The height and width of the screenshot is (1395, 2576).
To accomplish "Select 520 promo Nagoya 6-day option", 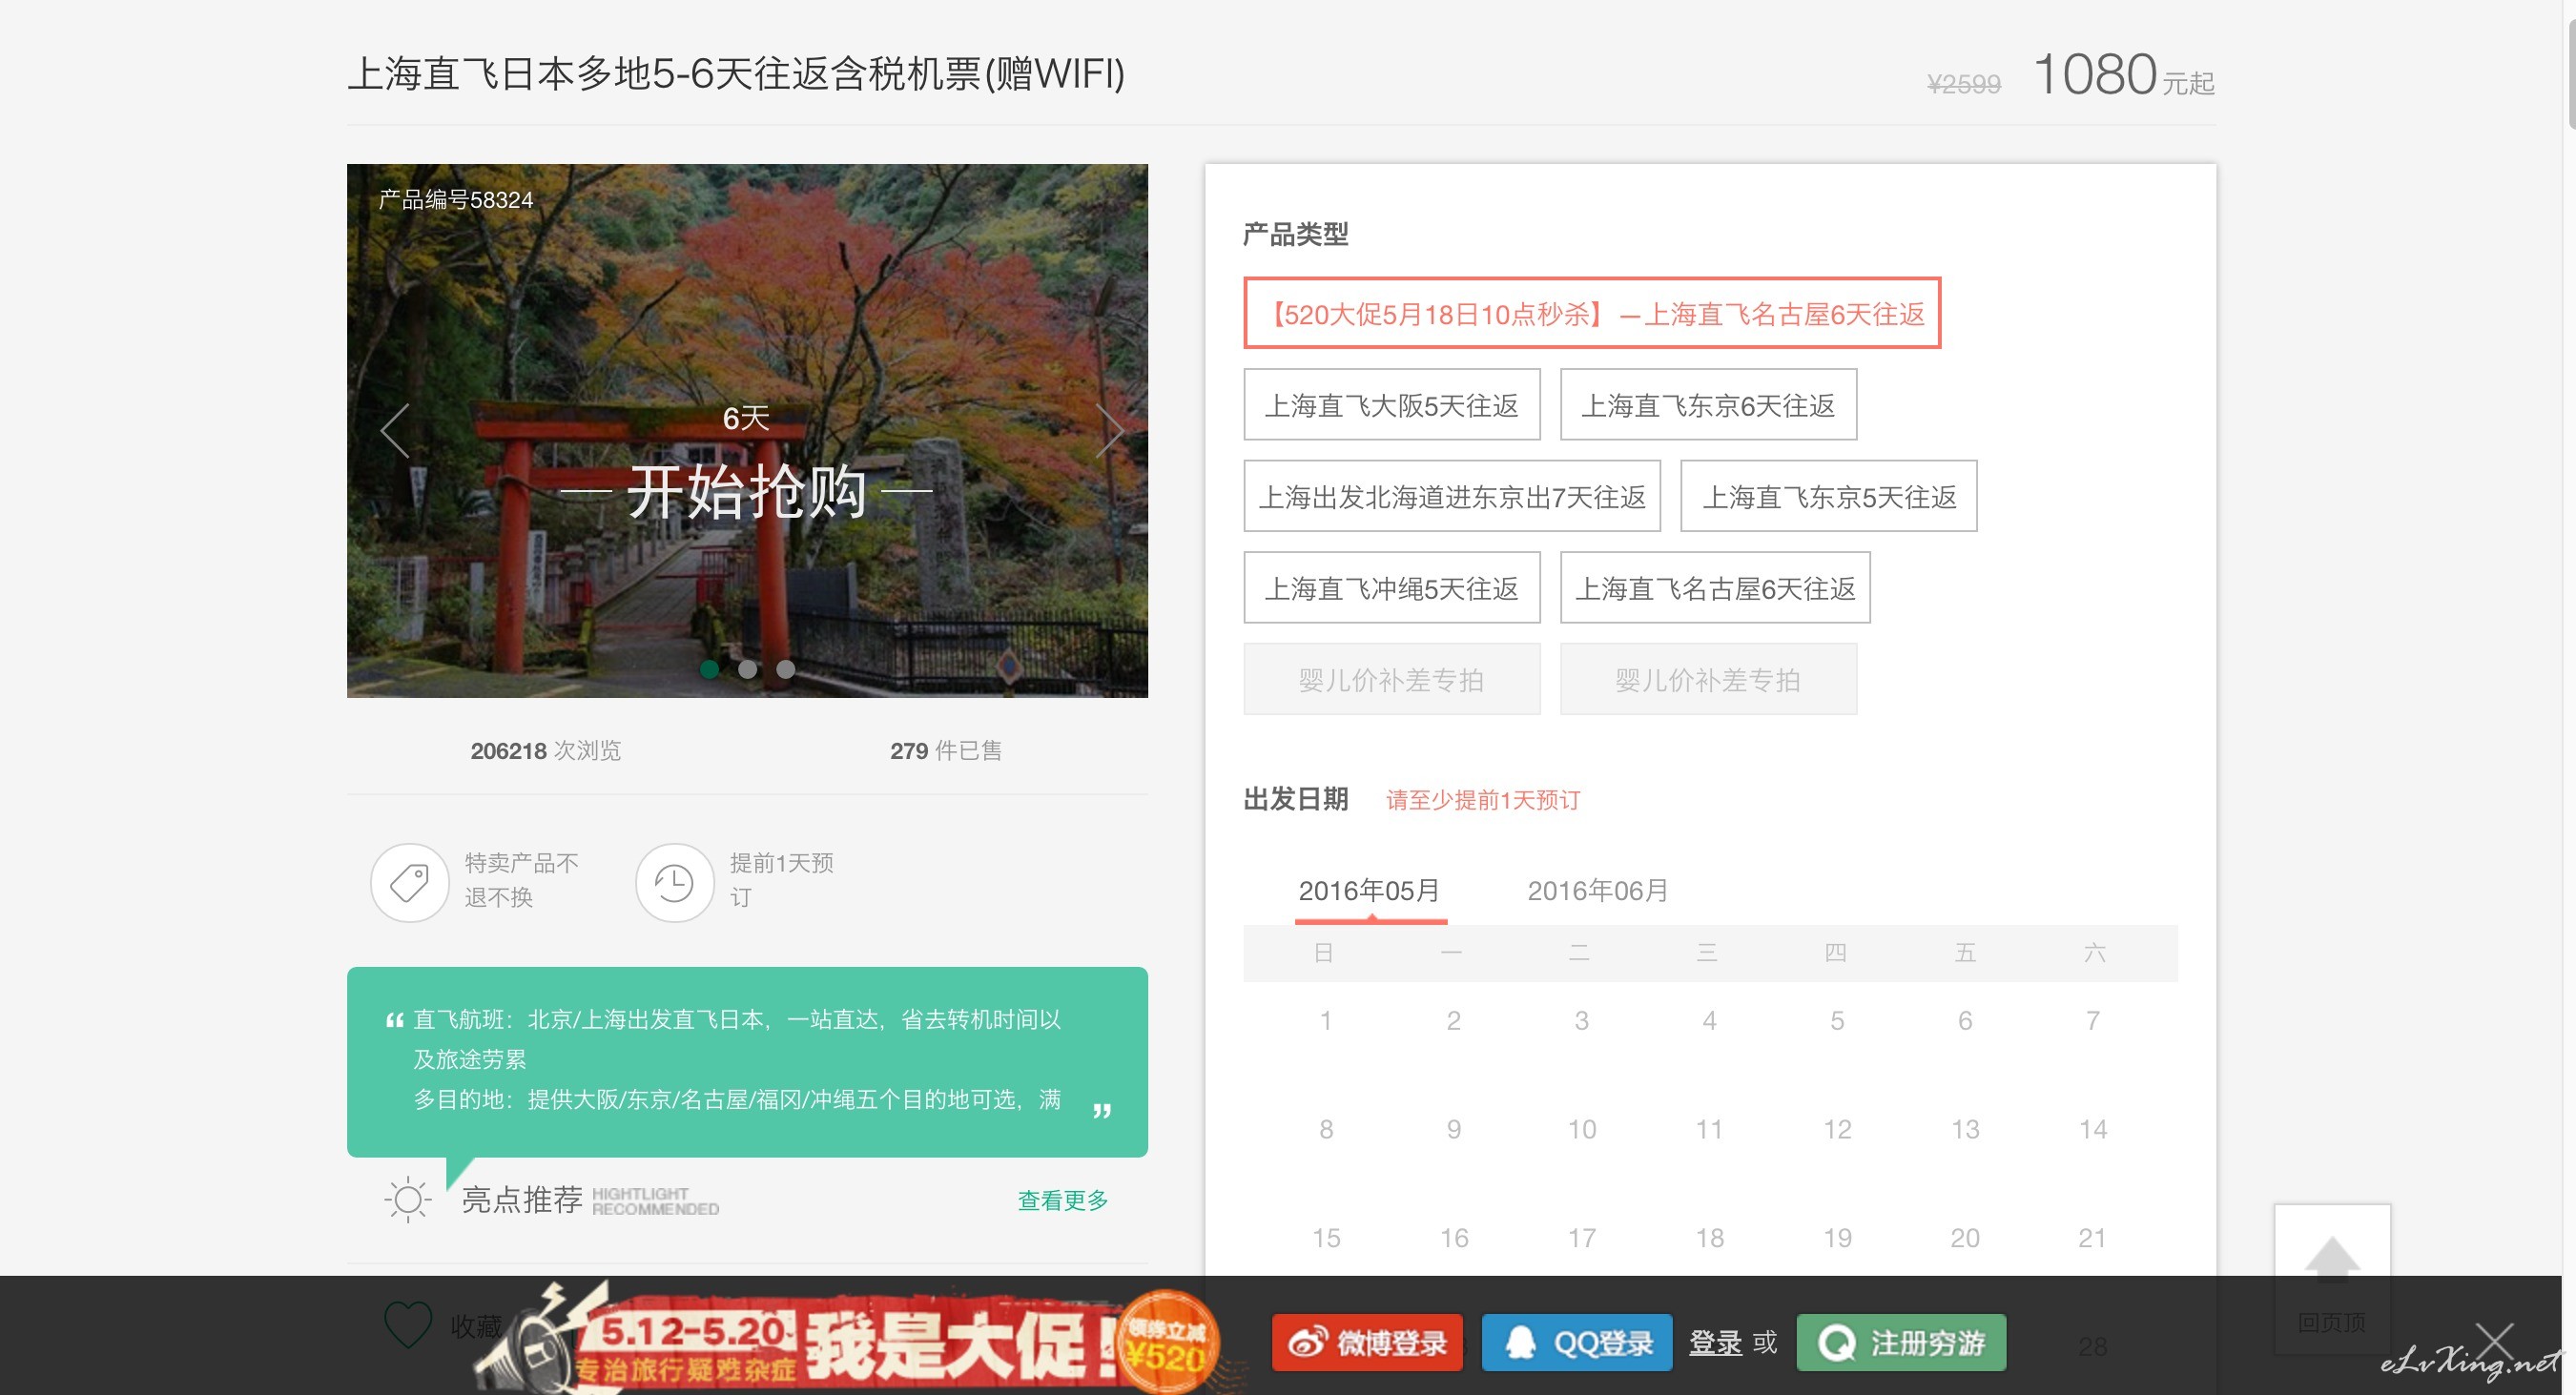I will [1592, 314].
